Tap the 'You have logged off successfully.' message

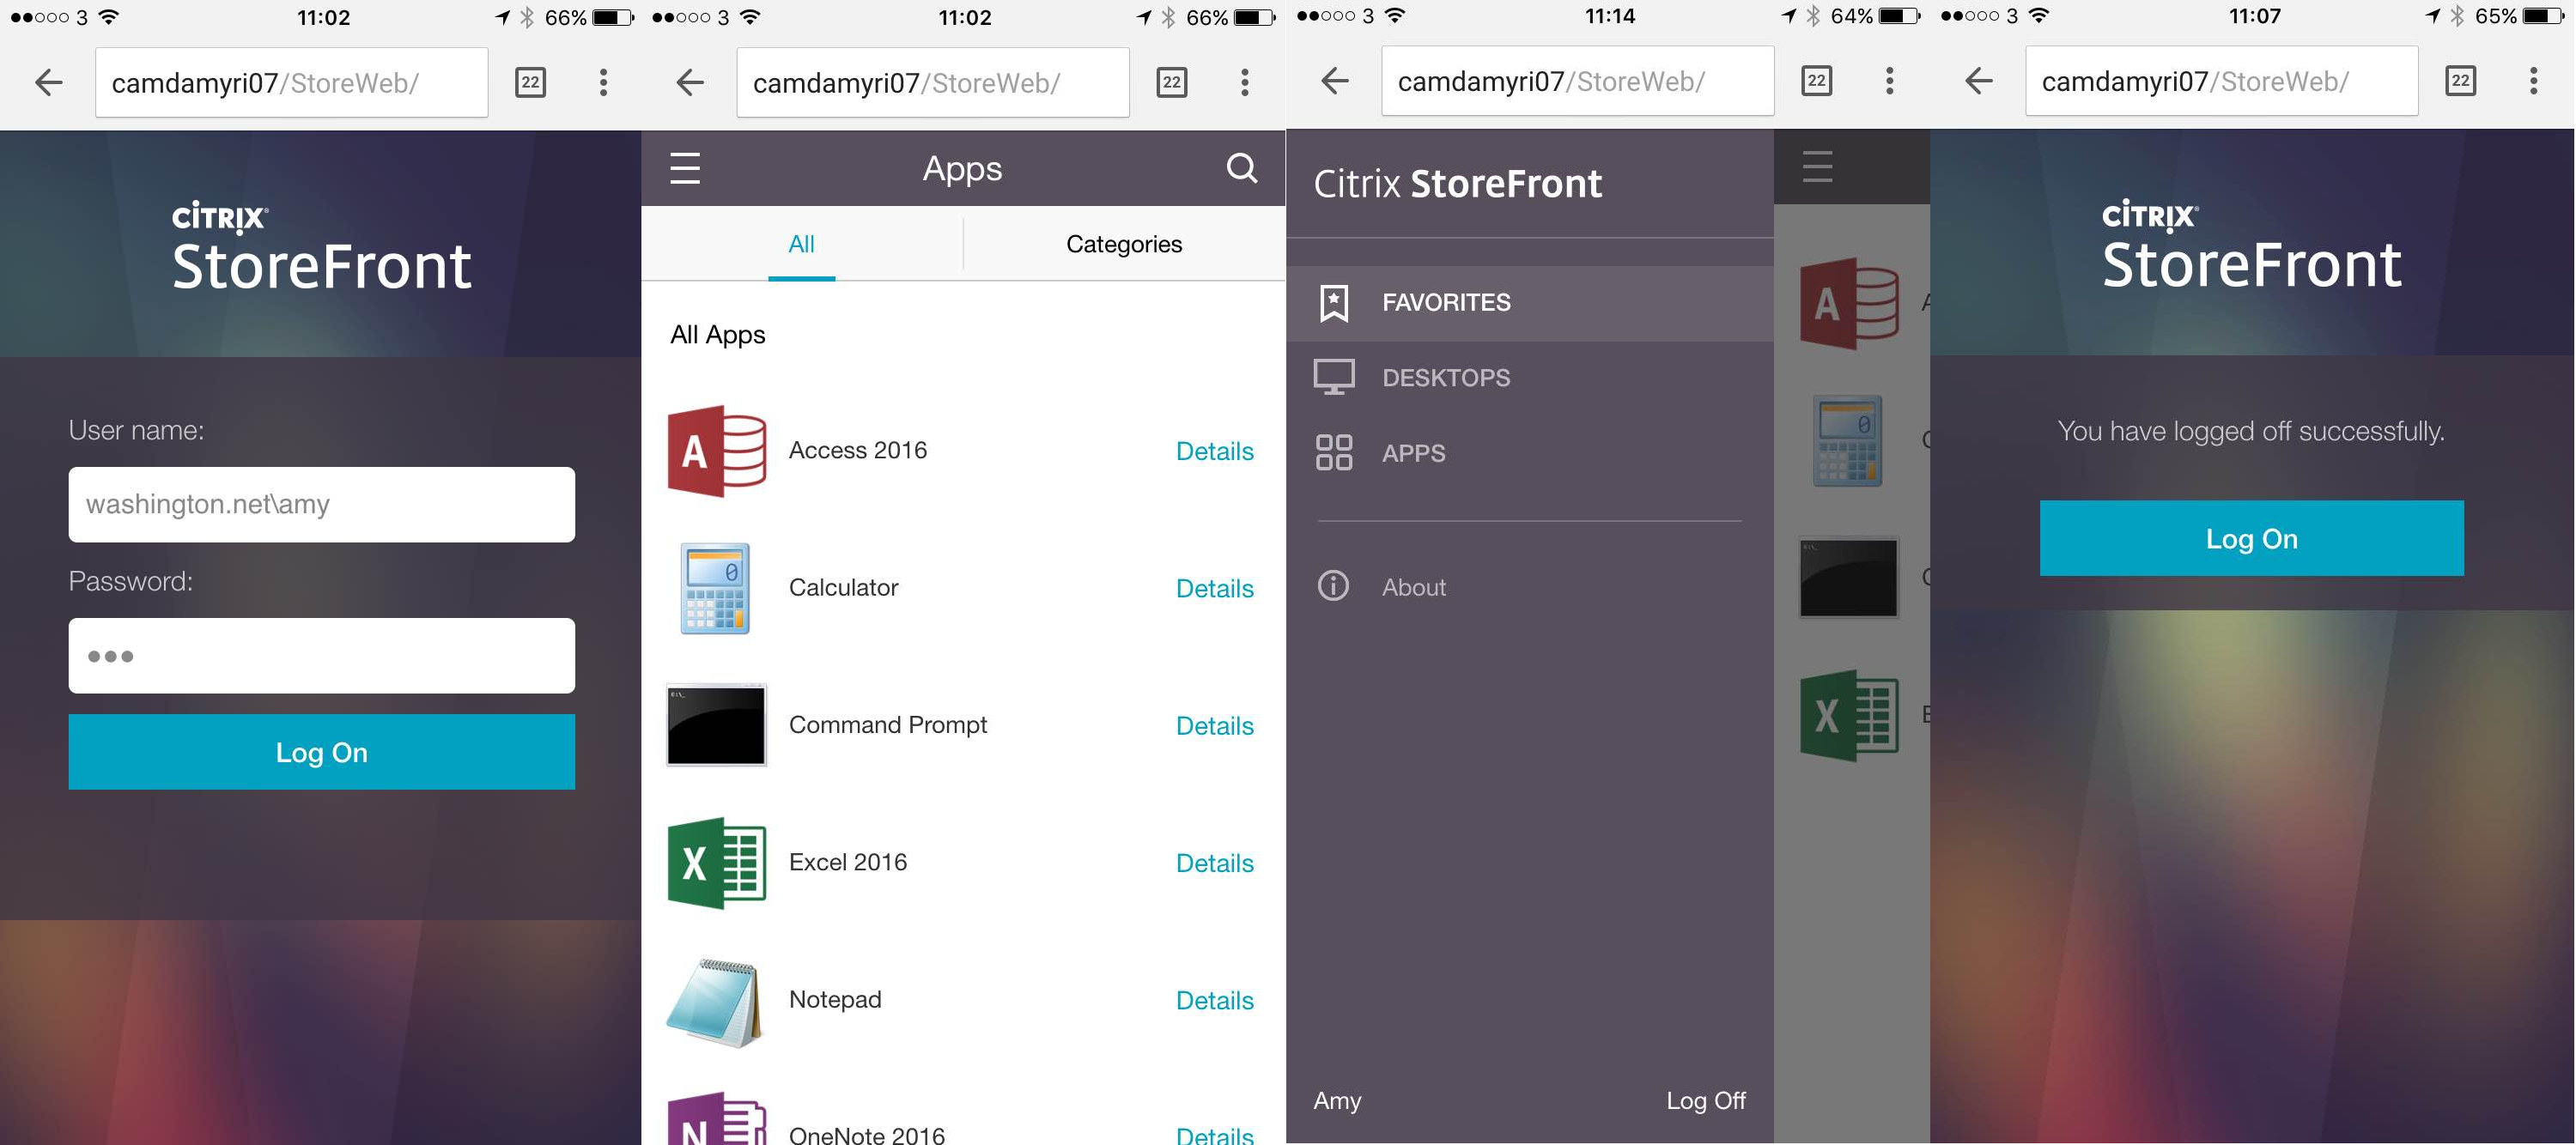pos(2250,431)
